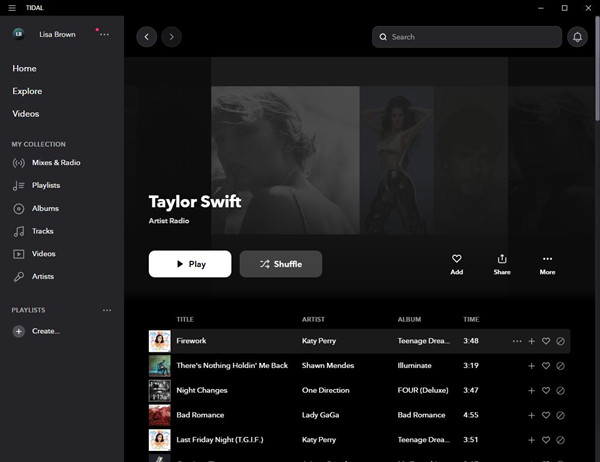Open One Direction artist link

(326, 390)
